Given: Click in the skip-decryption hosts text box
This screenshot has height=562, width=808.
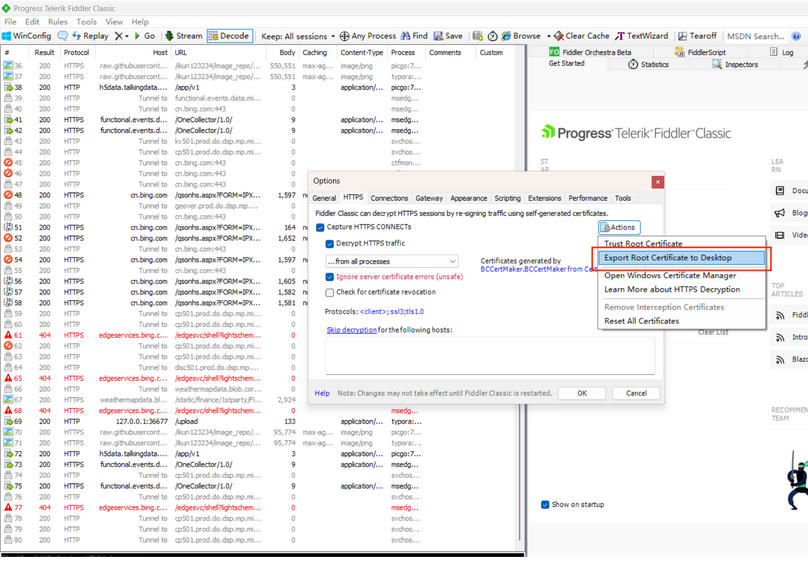Looking at the screenshot, I should [490, 355].
